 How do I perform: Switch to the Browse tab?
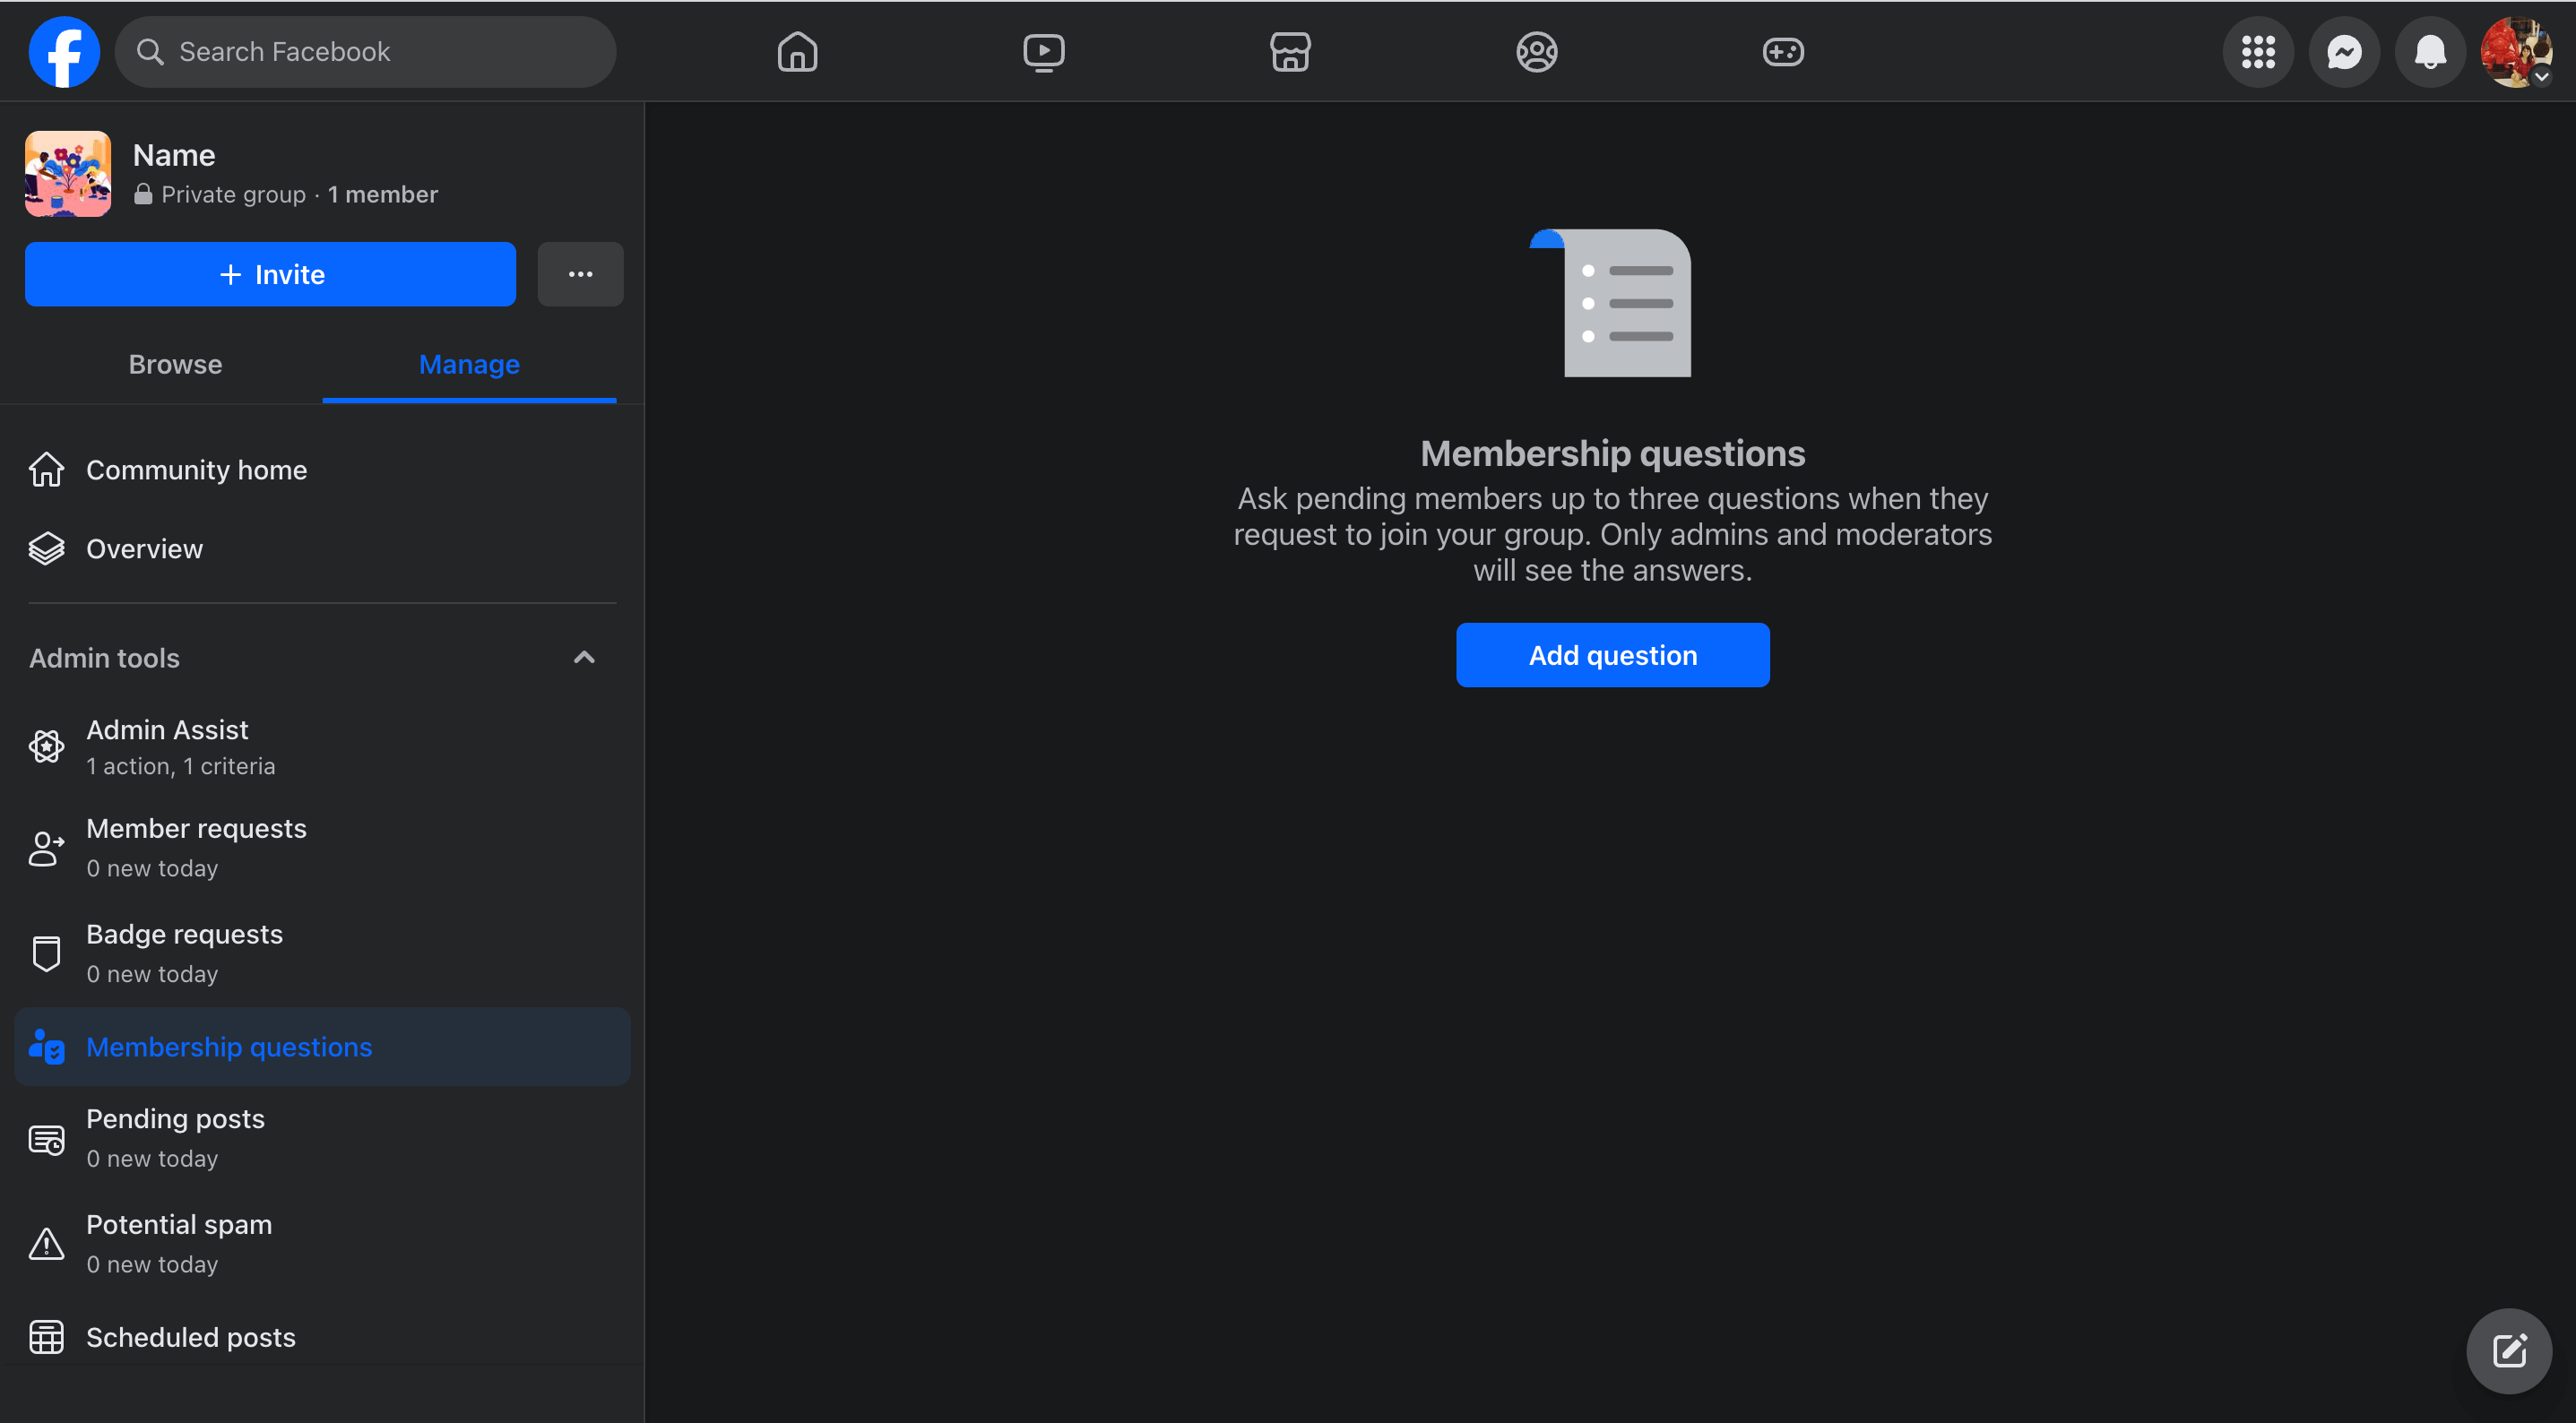tap(175, 364)
